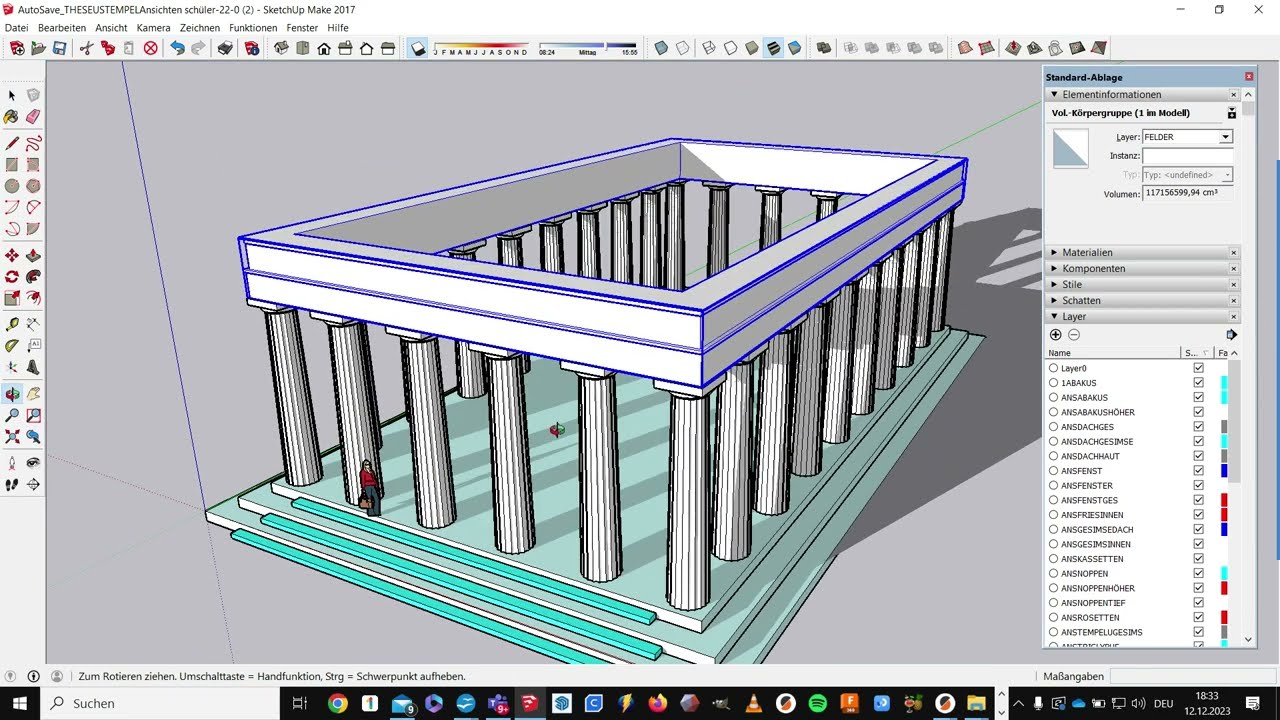Set ANSFENSTER as active layer radio

[x=1054, y=486]
